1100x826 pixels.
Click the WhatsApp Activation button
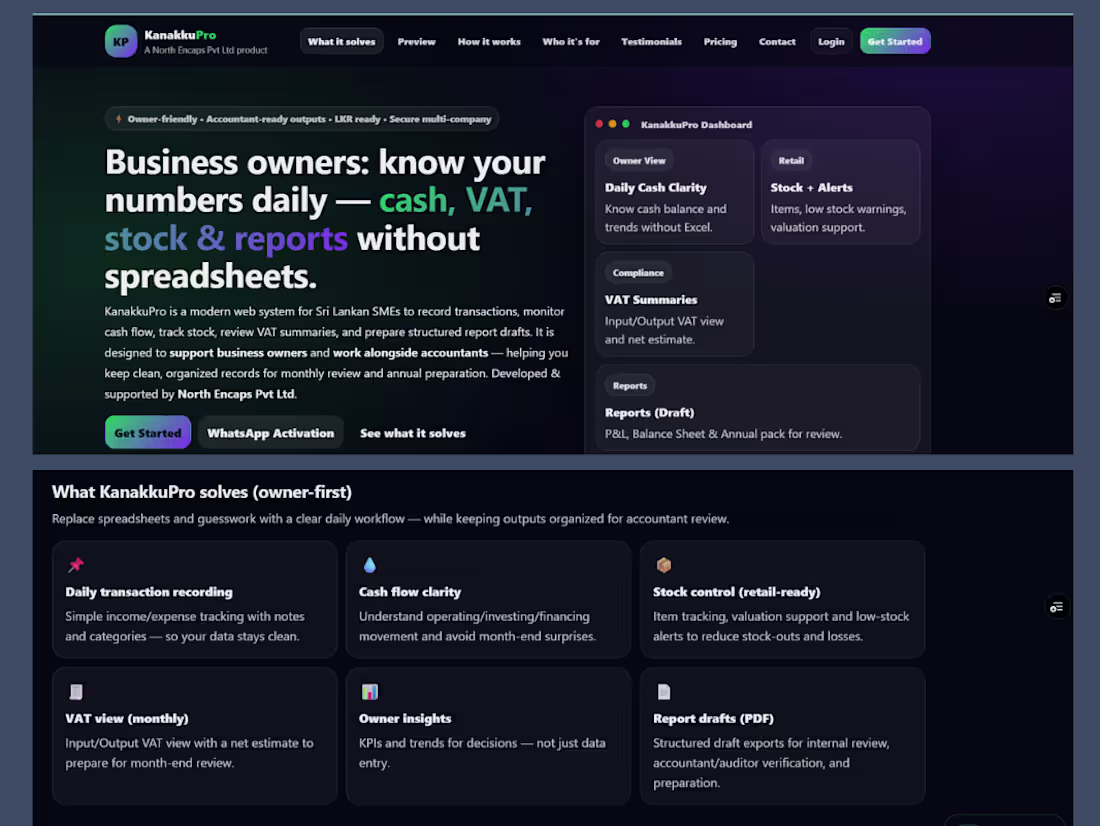[271, 433]
